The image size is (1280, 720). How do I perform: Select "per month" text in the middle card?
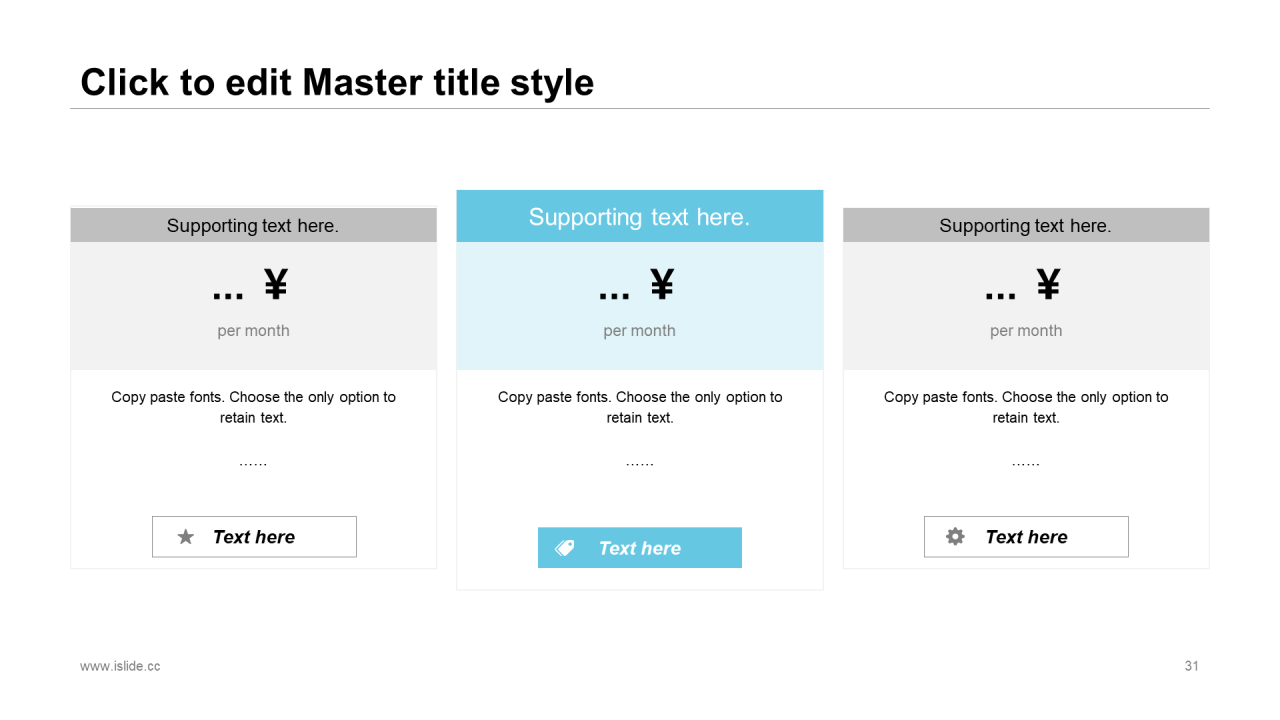[639, 331]
